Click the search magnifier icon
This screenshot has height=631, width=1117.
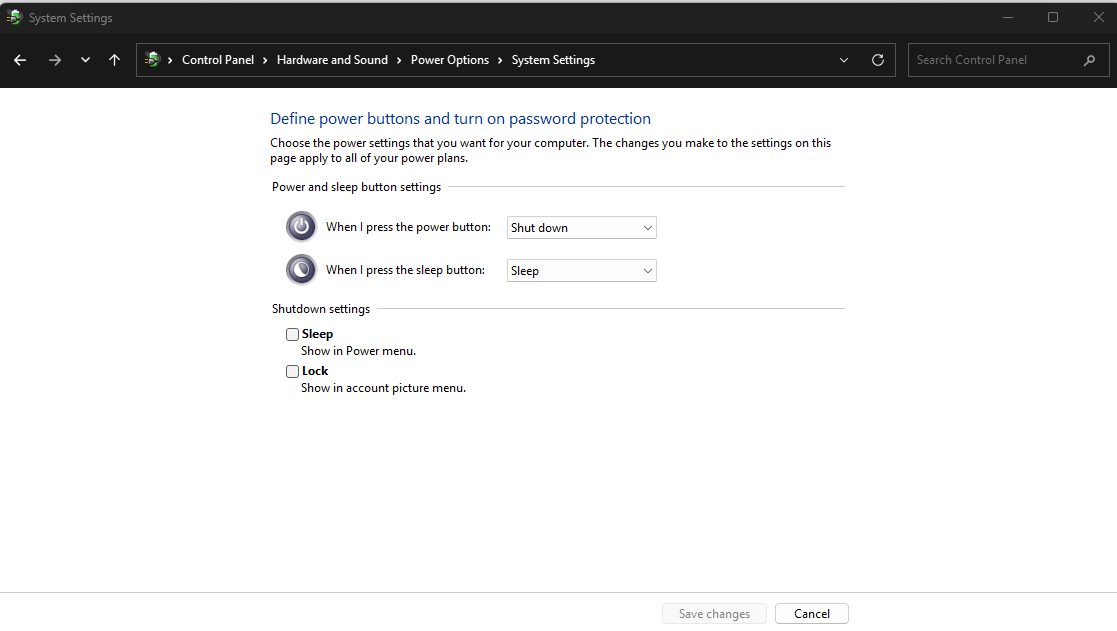click(x=1089, y=60)
